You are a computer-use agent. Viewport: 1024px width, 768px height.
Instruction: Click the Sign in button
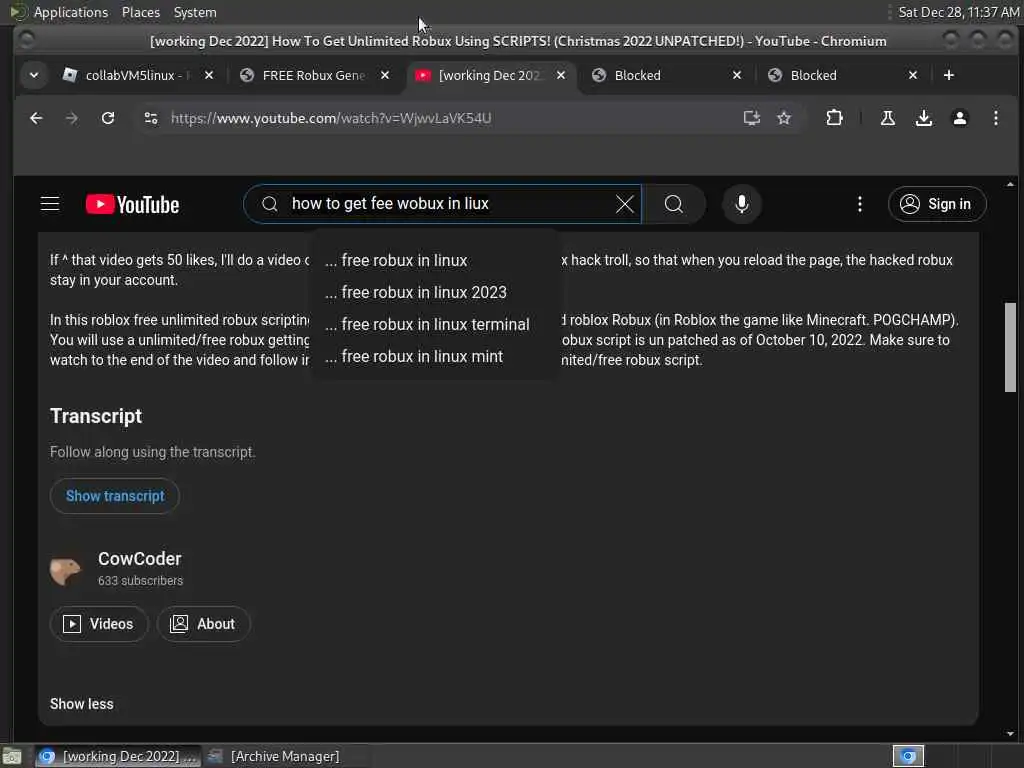tap(936, 204)
